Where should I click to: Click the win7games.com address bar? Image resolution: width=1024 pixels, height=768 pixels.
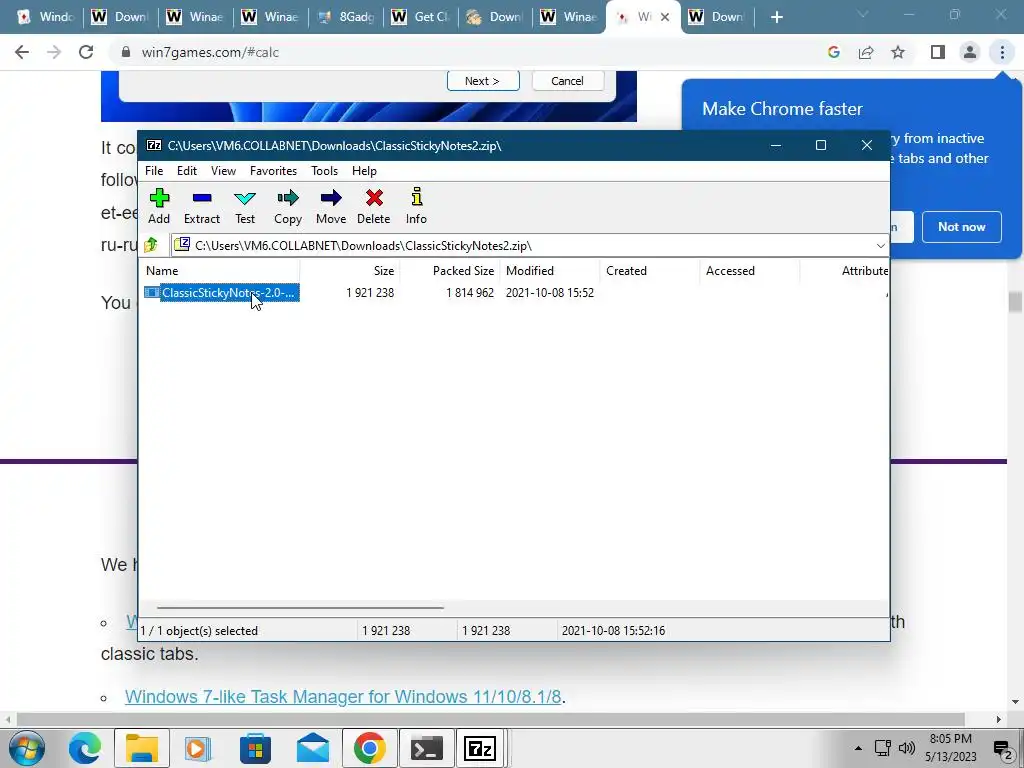pyautogui.click(x=457, y=52)
